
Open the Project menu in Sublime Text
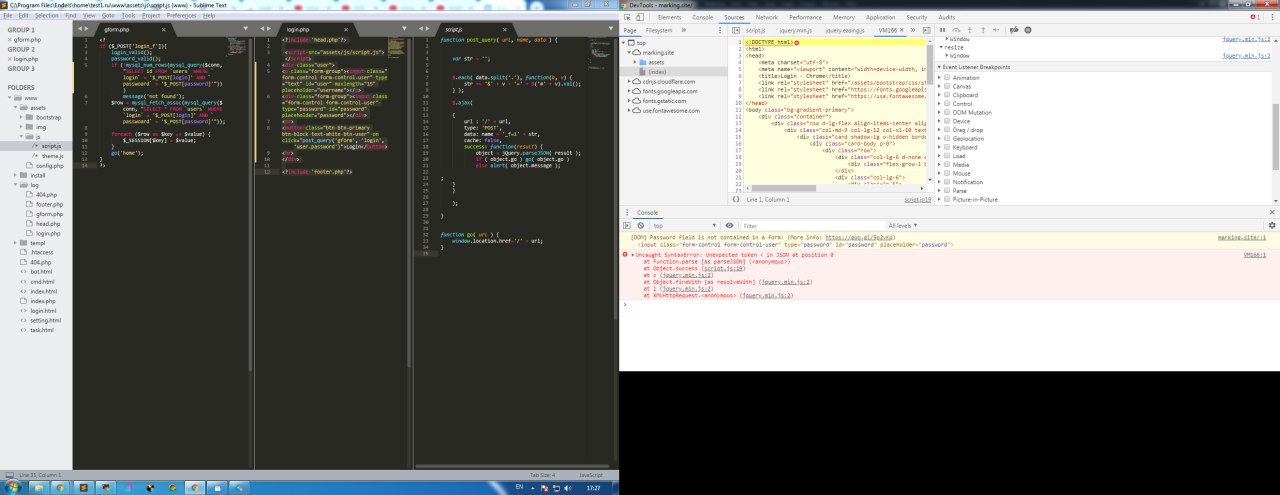pyautogui.click(x=151, y=16)
